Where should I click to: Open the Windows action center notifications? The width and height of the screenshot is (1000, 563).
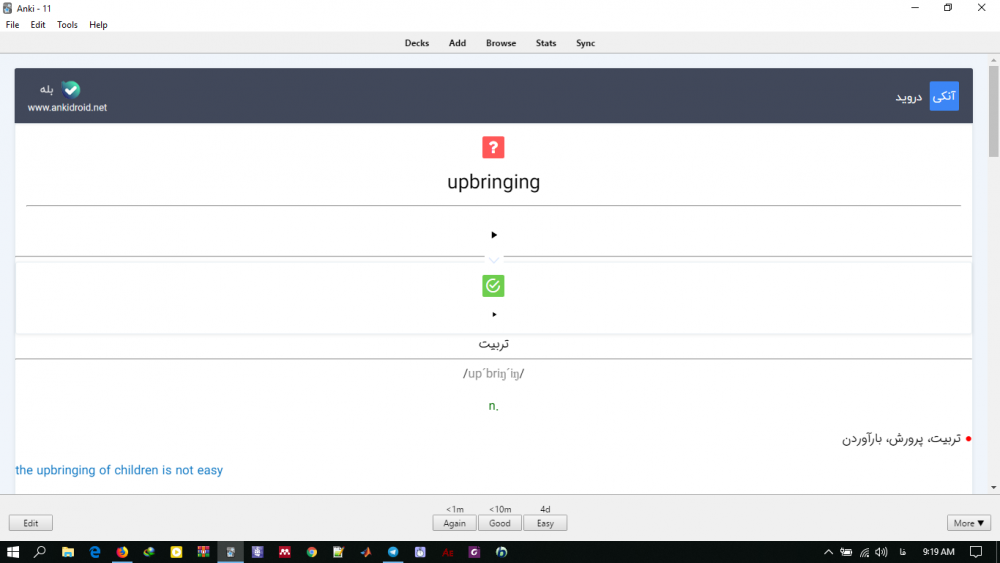tap(975, 552)
